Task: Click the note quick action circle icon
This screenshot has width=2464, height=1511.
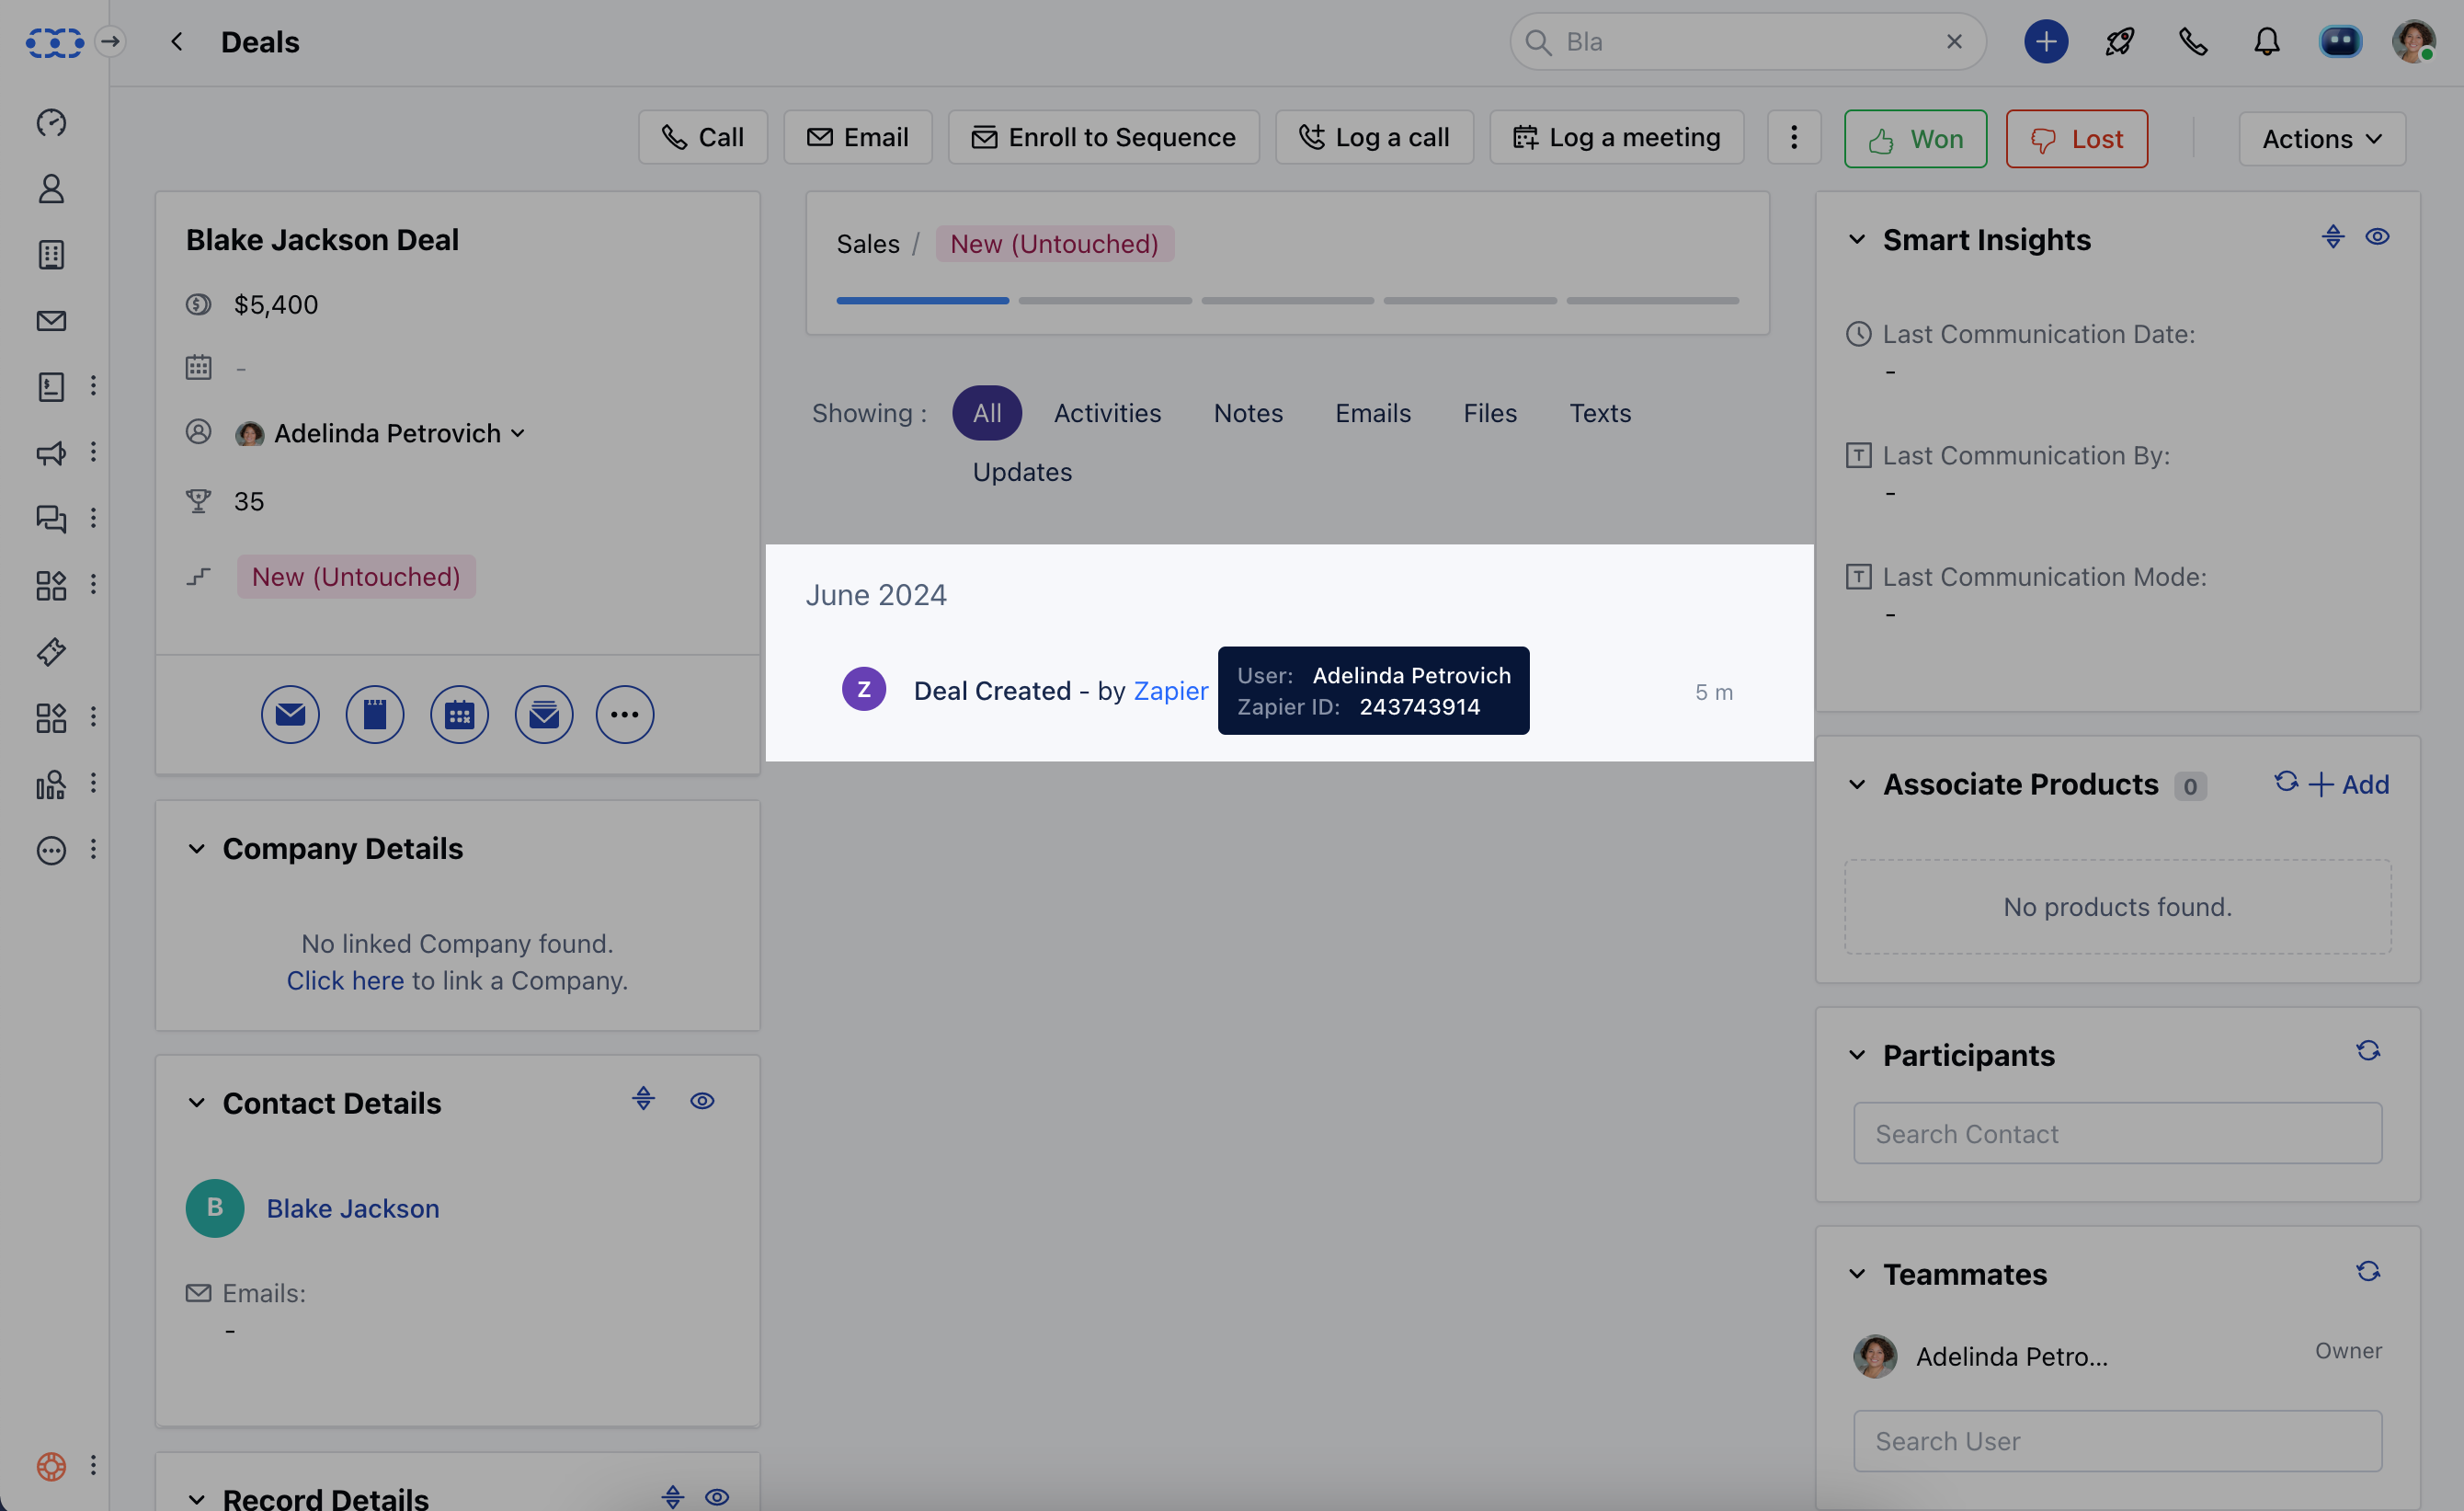Action: tap(375, 714)
